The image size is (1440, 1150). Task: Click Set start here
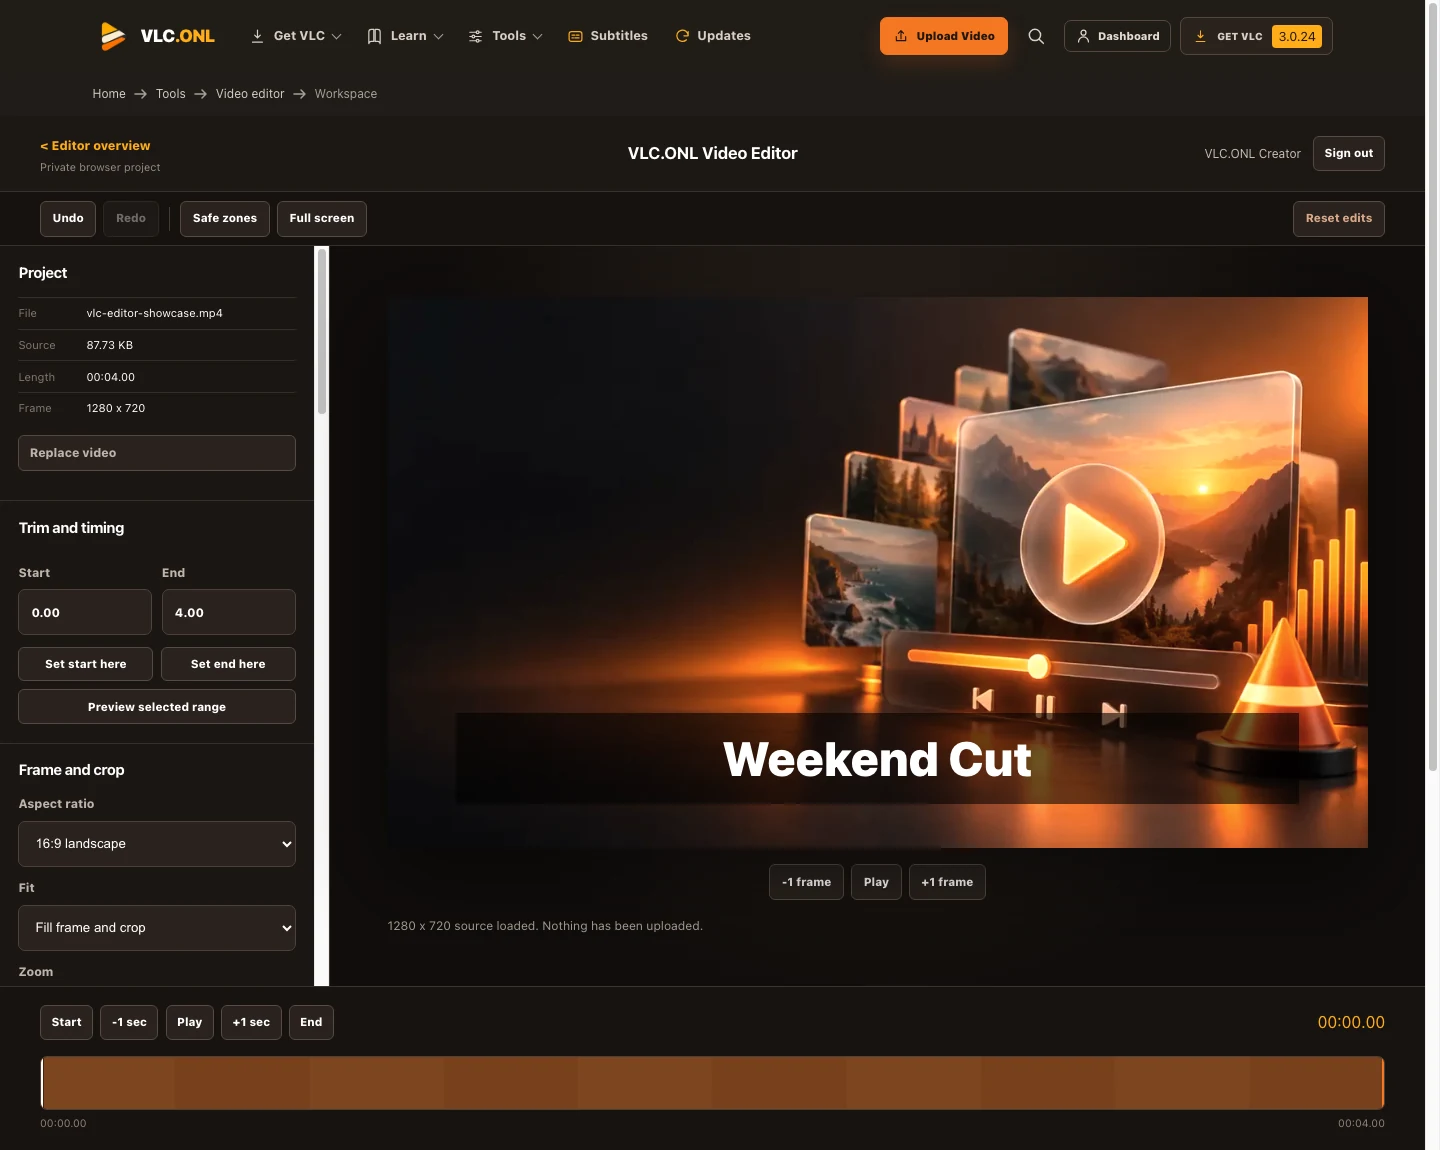pyautogui.click(x=86, y=664)
